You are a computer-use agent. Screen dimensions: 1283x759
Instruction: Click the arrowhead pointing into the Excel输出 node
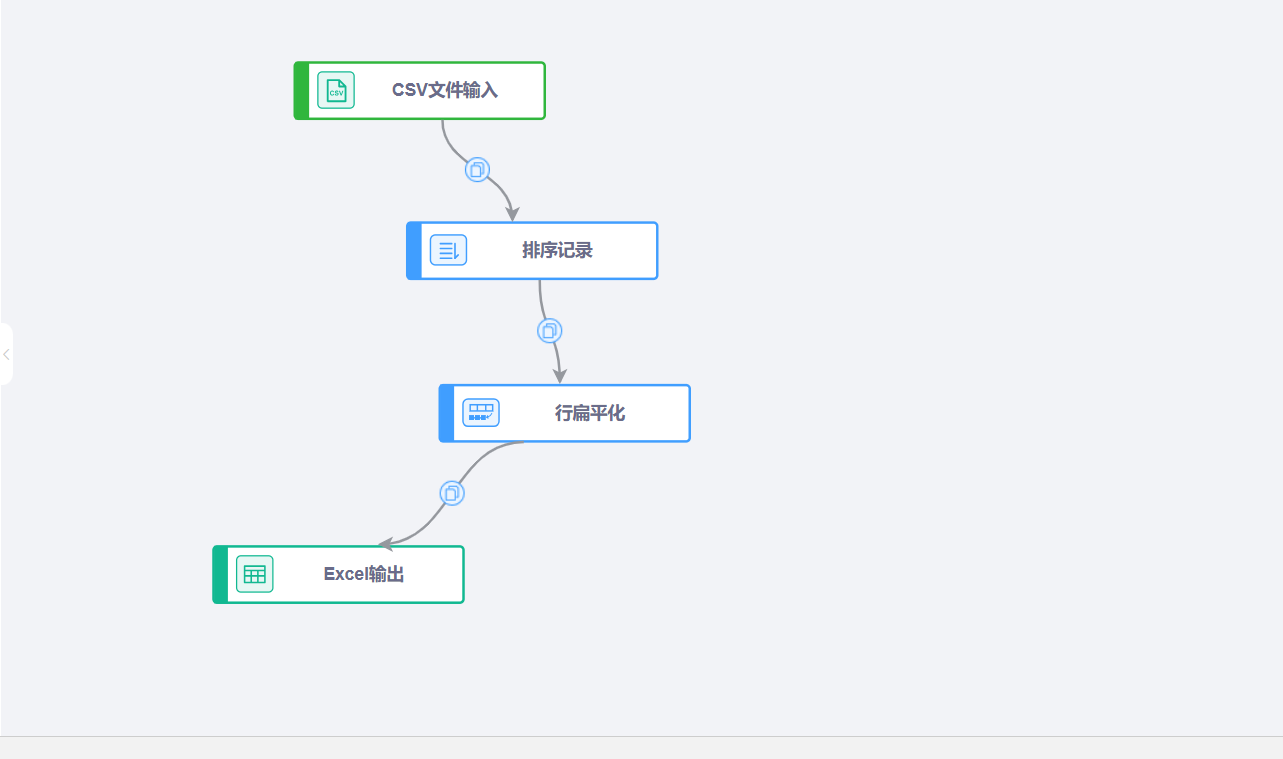(385, 545)
